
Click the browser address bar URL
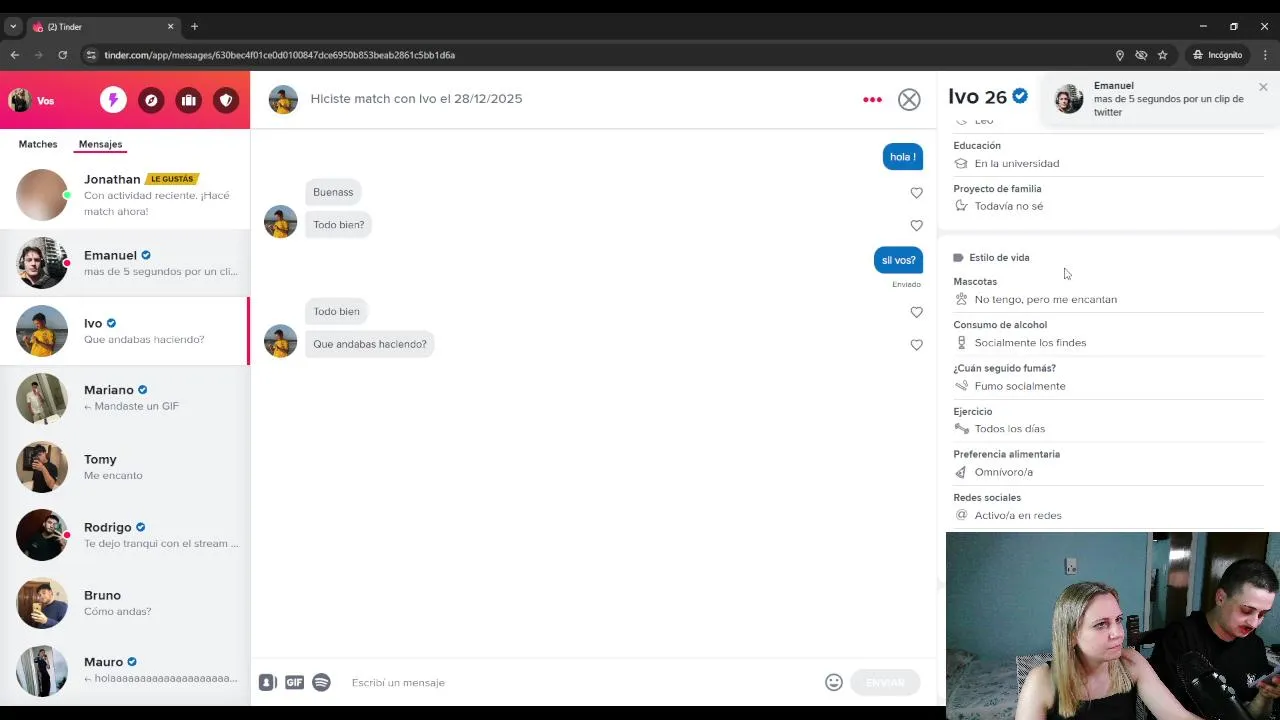279,55
